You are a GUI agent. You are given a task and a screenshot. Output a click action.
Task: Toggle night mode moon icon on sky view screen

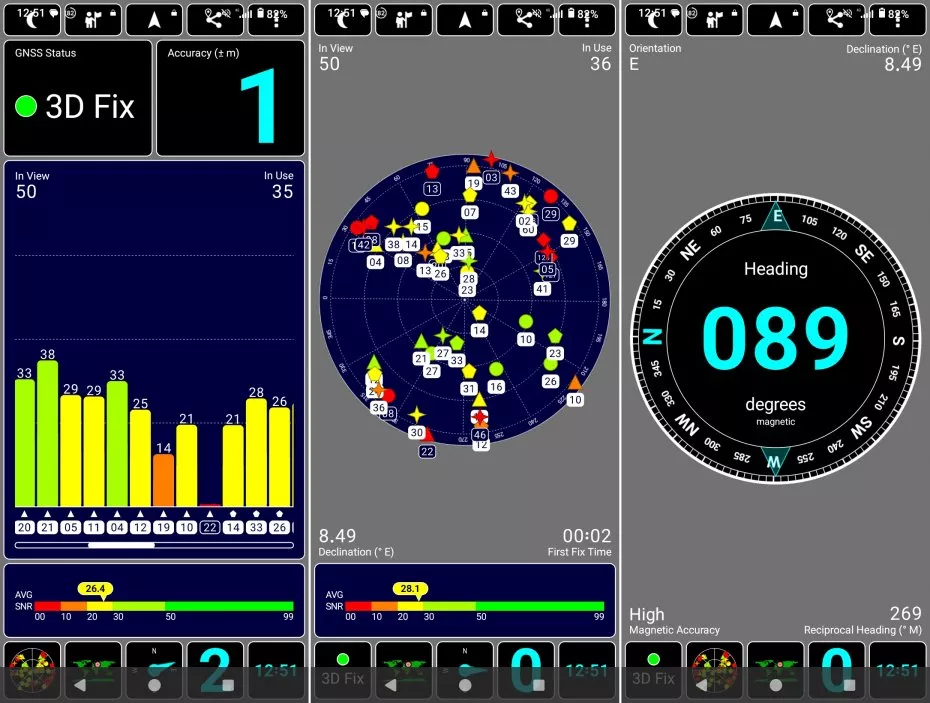pyautogui.click(x=343, y=20)
